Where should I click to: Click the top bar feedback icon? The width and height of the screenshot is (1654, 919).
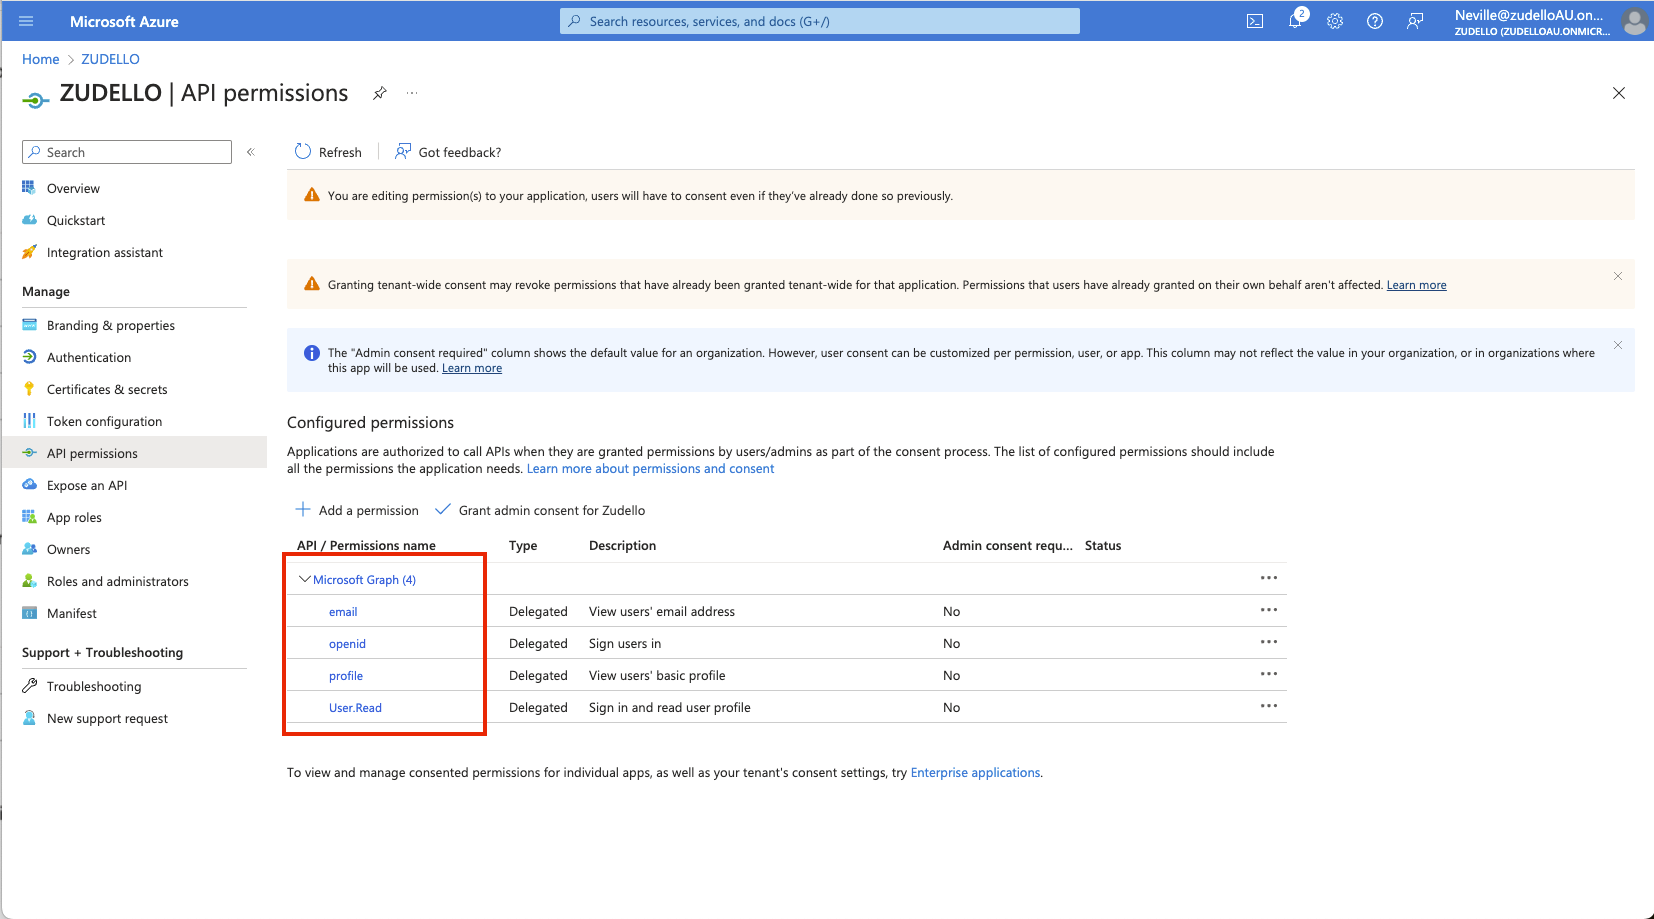point(1415,21)
